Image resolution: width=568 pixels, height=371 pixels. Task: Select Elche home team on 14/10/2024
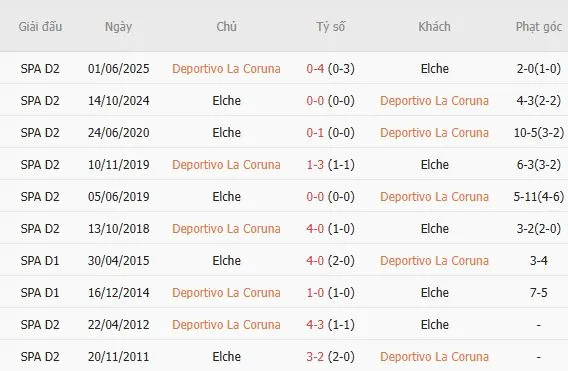[226, 101]
